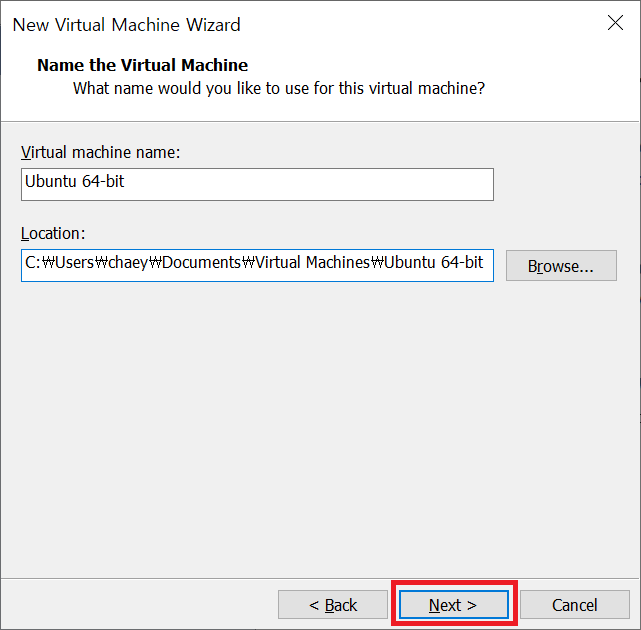Focus the Virtual machine name field
The image size is (641, 630).
257,184
